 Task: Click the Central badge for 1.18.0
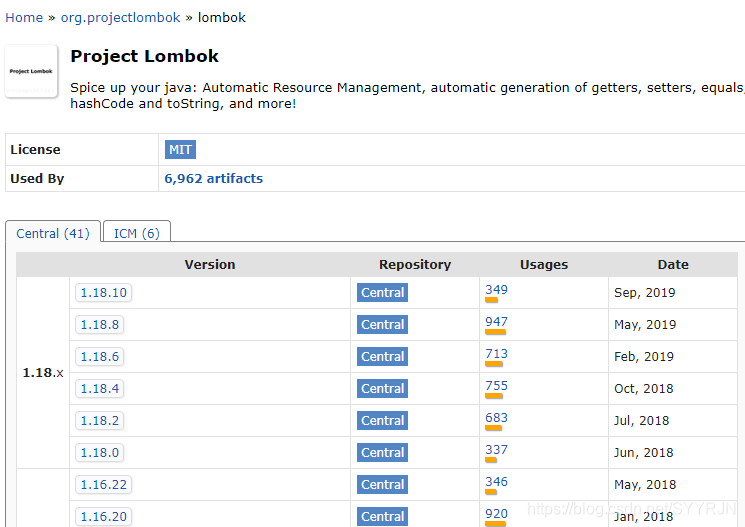[382, 452]
